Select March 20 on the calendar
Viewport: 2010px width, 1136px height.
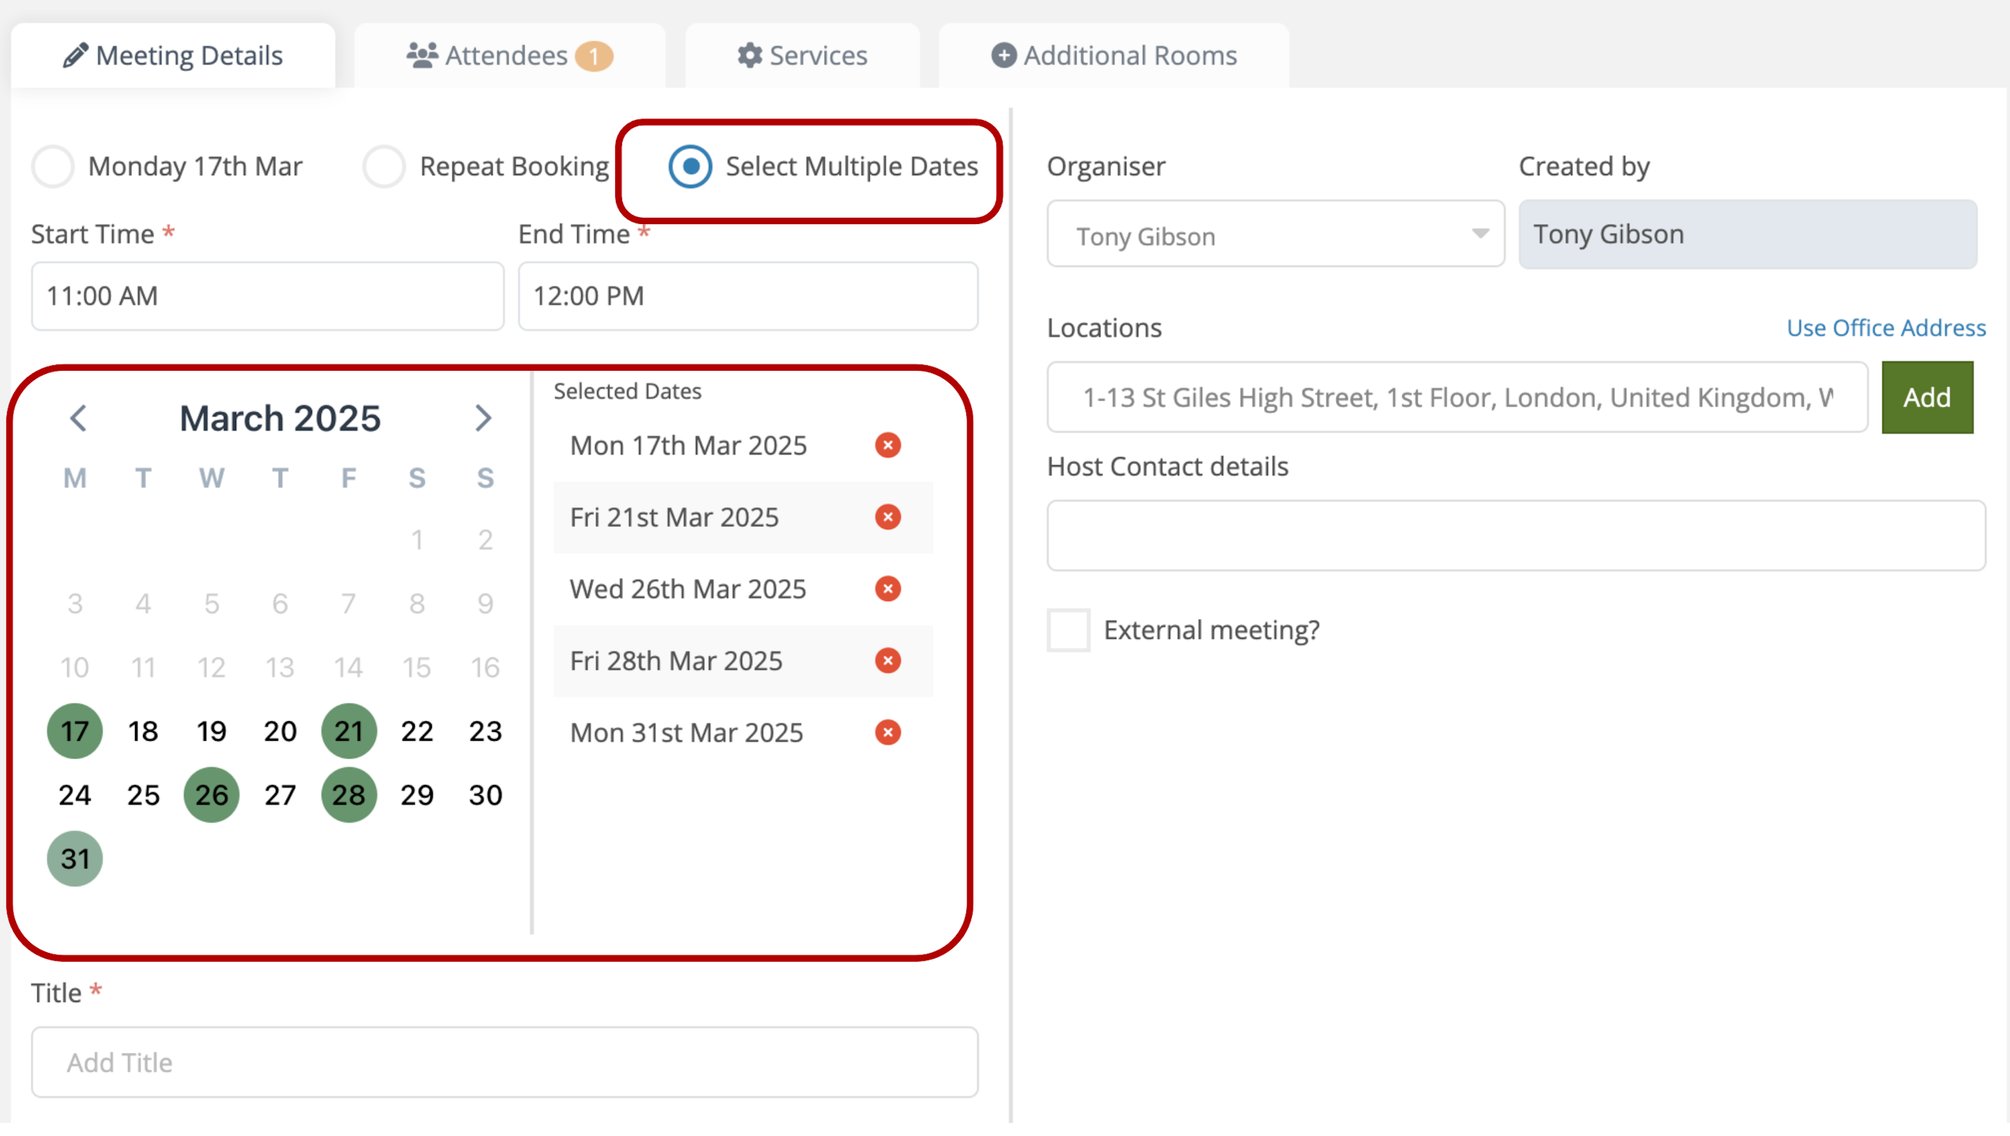(x=280, y=731)
